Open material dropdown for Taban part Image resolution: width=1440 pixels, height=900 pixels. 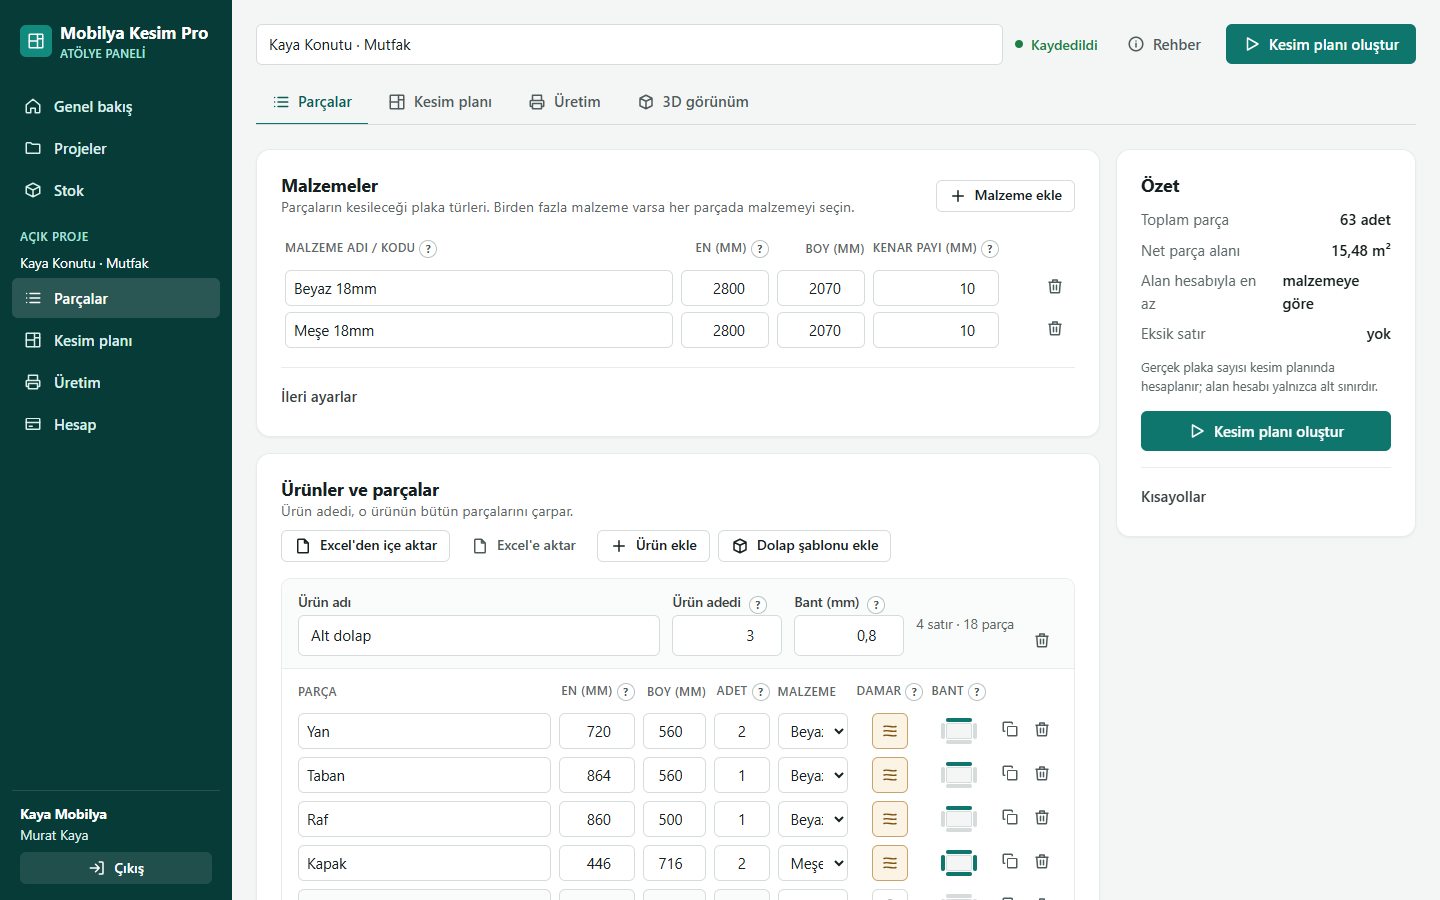tap(813, 775)
